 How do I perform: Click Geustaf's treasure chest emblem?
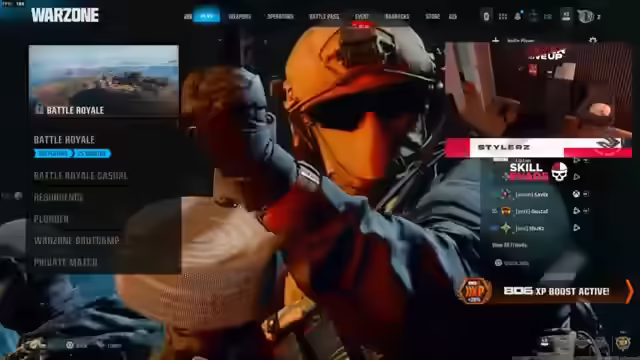pos(506,211)
